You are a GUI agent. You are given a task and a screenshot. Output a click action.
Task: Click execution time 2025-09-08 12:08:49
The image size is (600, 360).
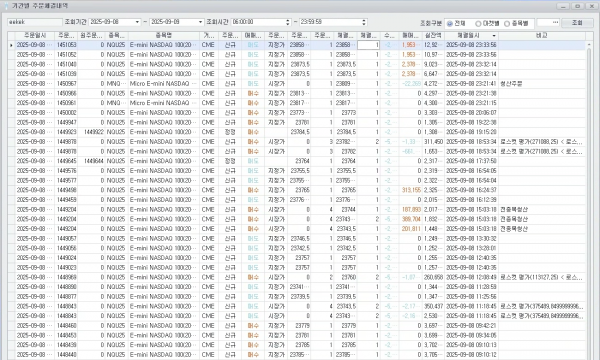[x=471, y=277]
